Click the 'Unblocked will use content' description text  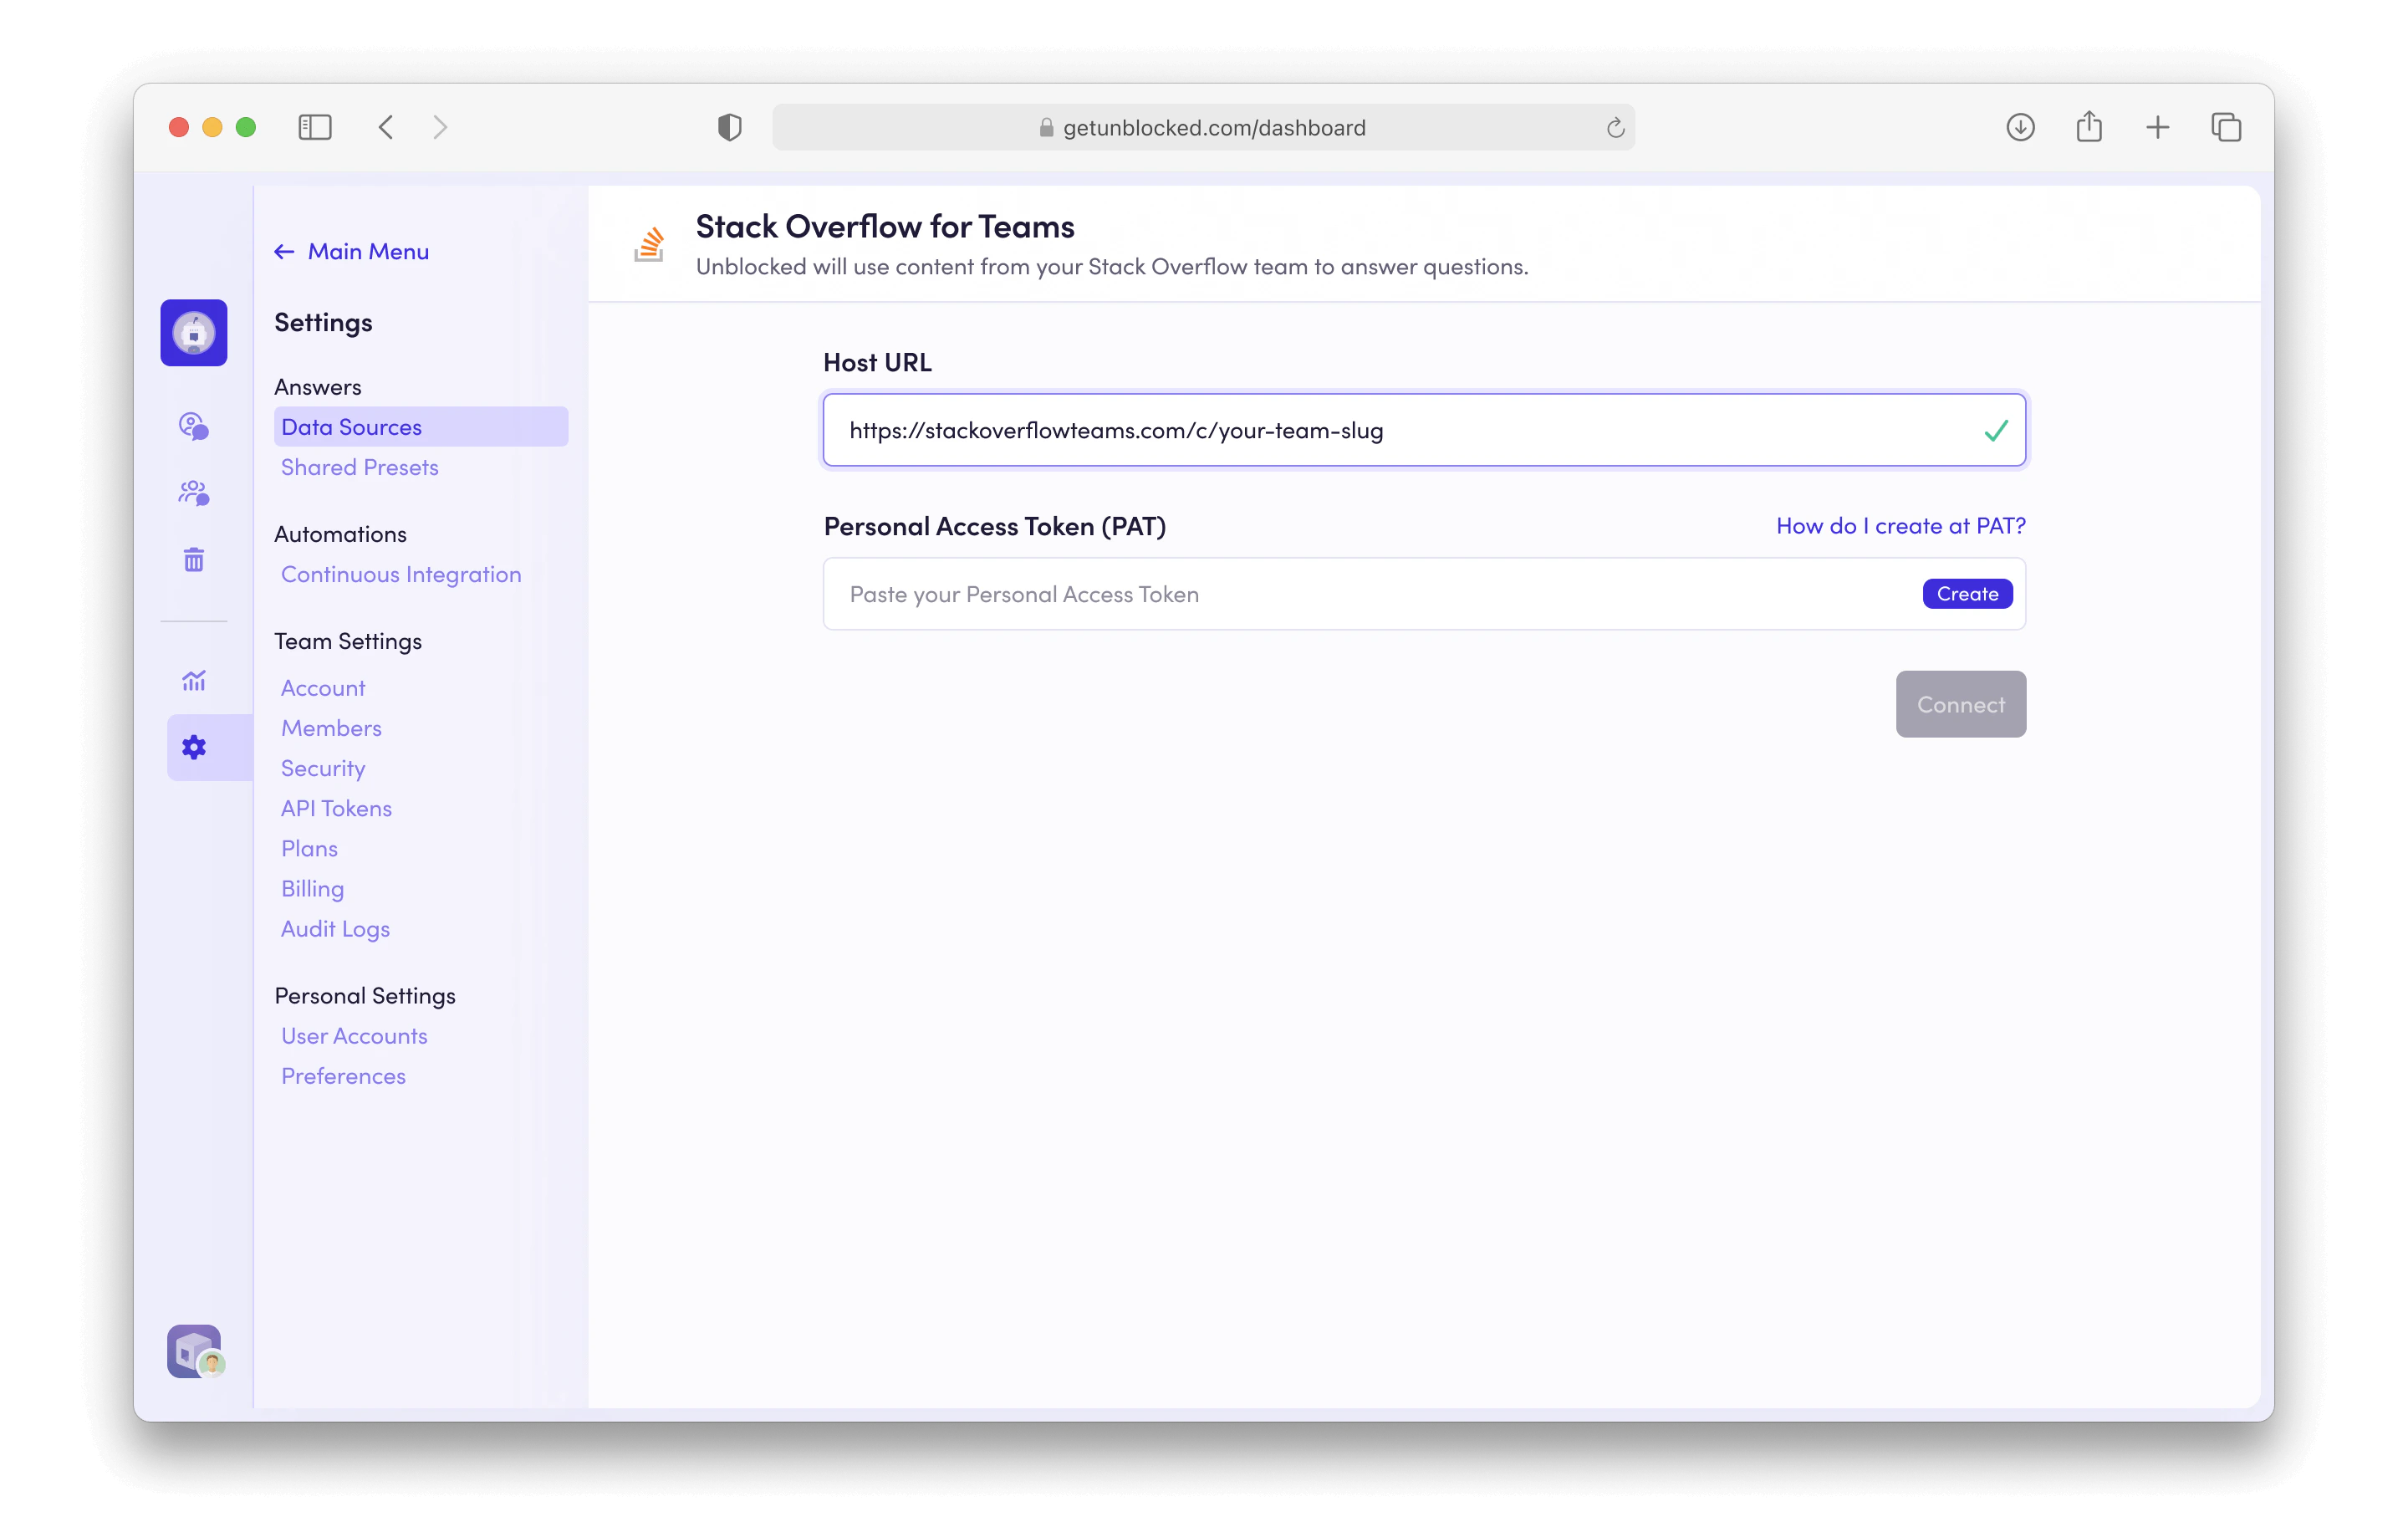(x=1112, y=267)
